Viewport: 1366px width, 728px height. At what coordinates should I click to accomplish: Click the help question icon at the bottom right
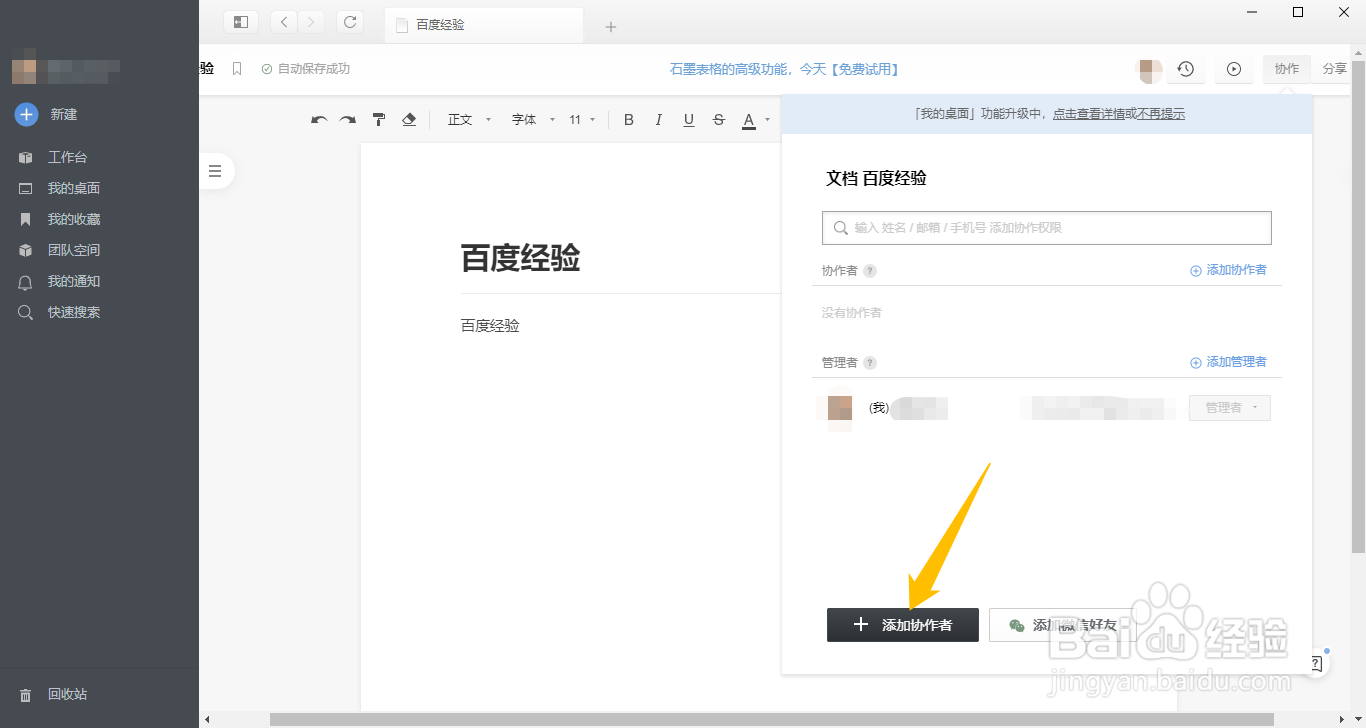pos(1315,663)
